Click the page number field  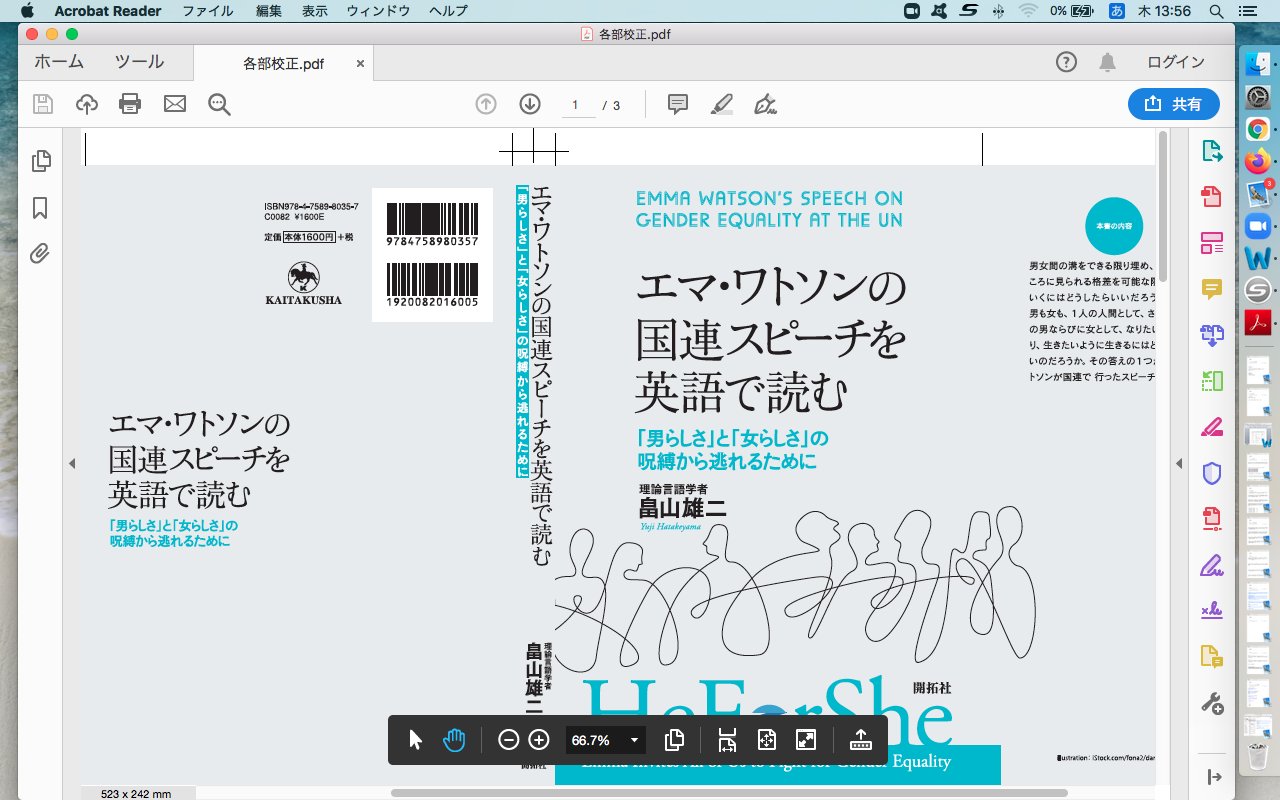coord(576,105)
